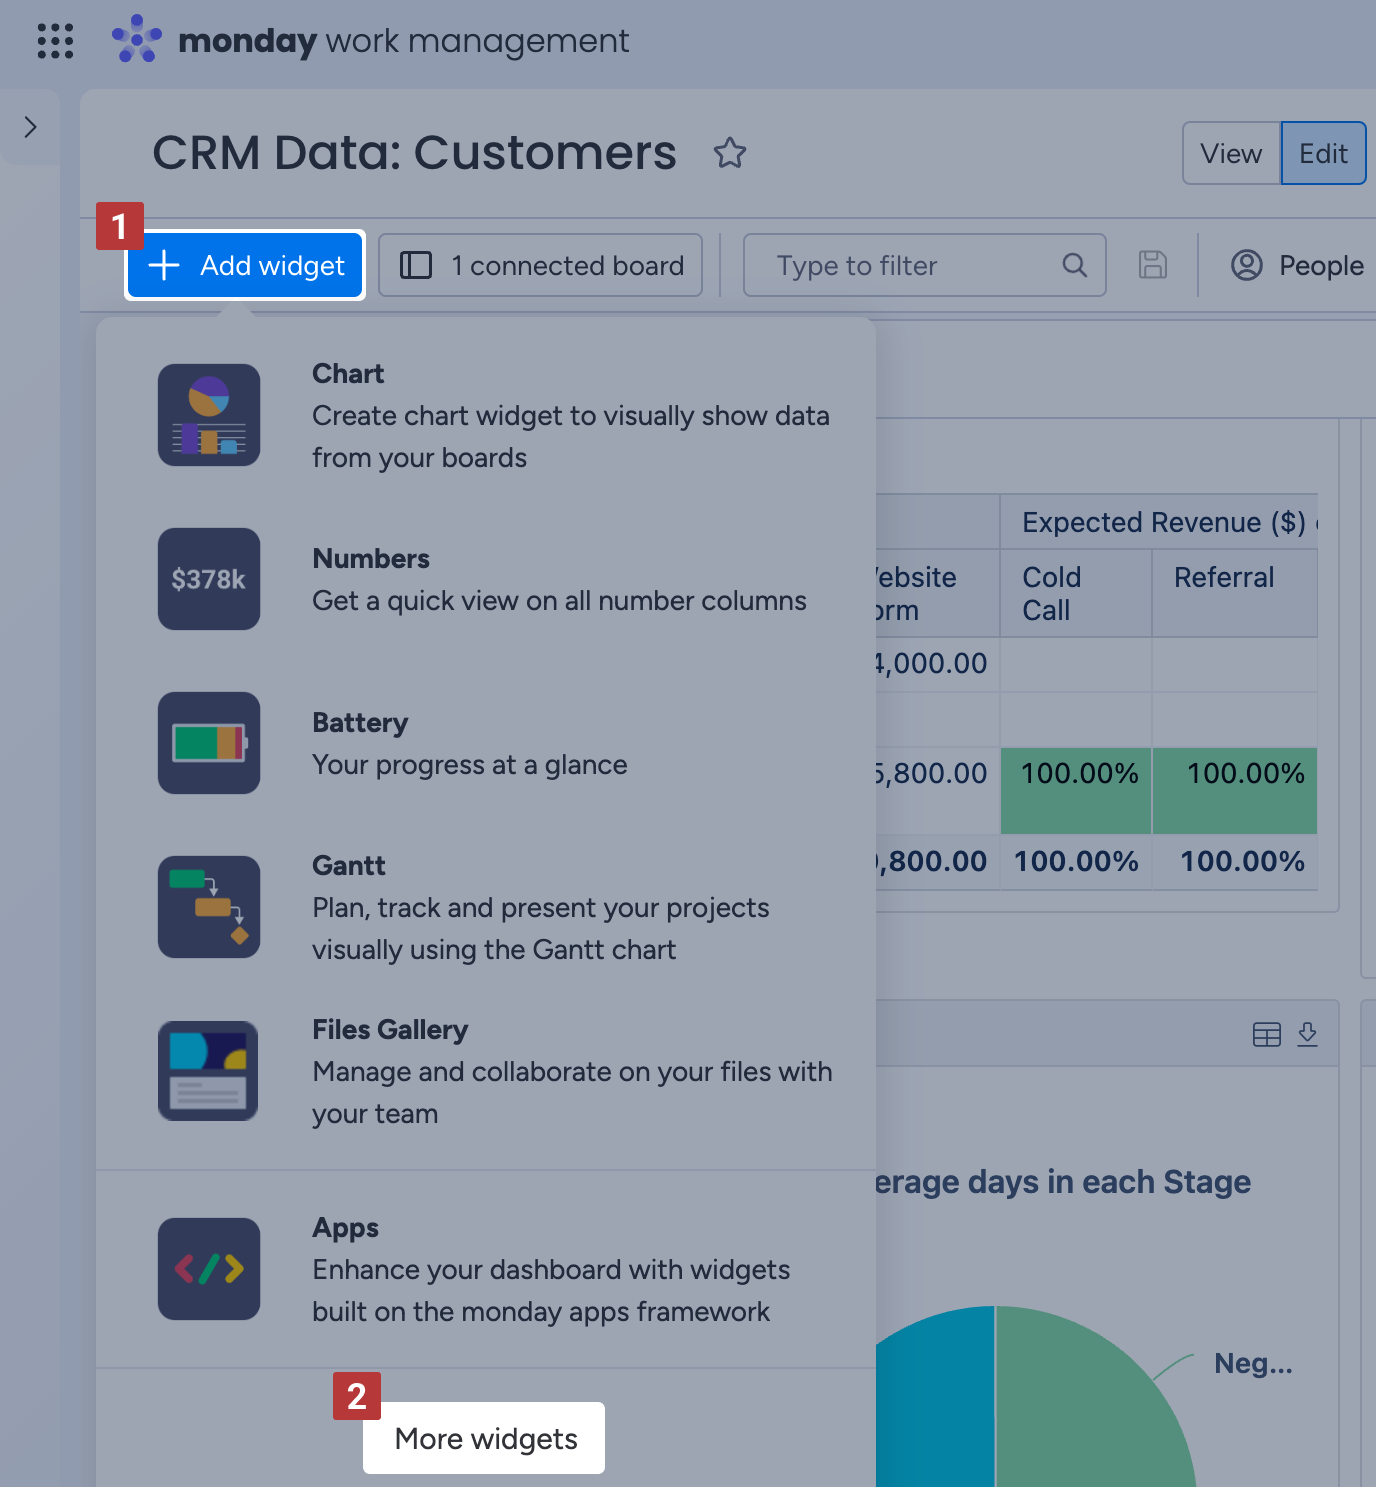Choose the Files Gallery widget icon
This screenshot has height=1487, width=1376.
coord(209,1071)
